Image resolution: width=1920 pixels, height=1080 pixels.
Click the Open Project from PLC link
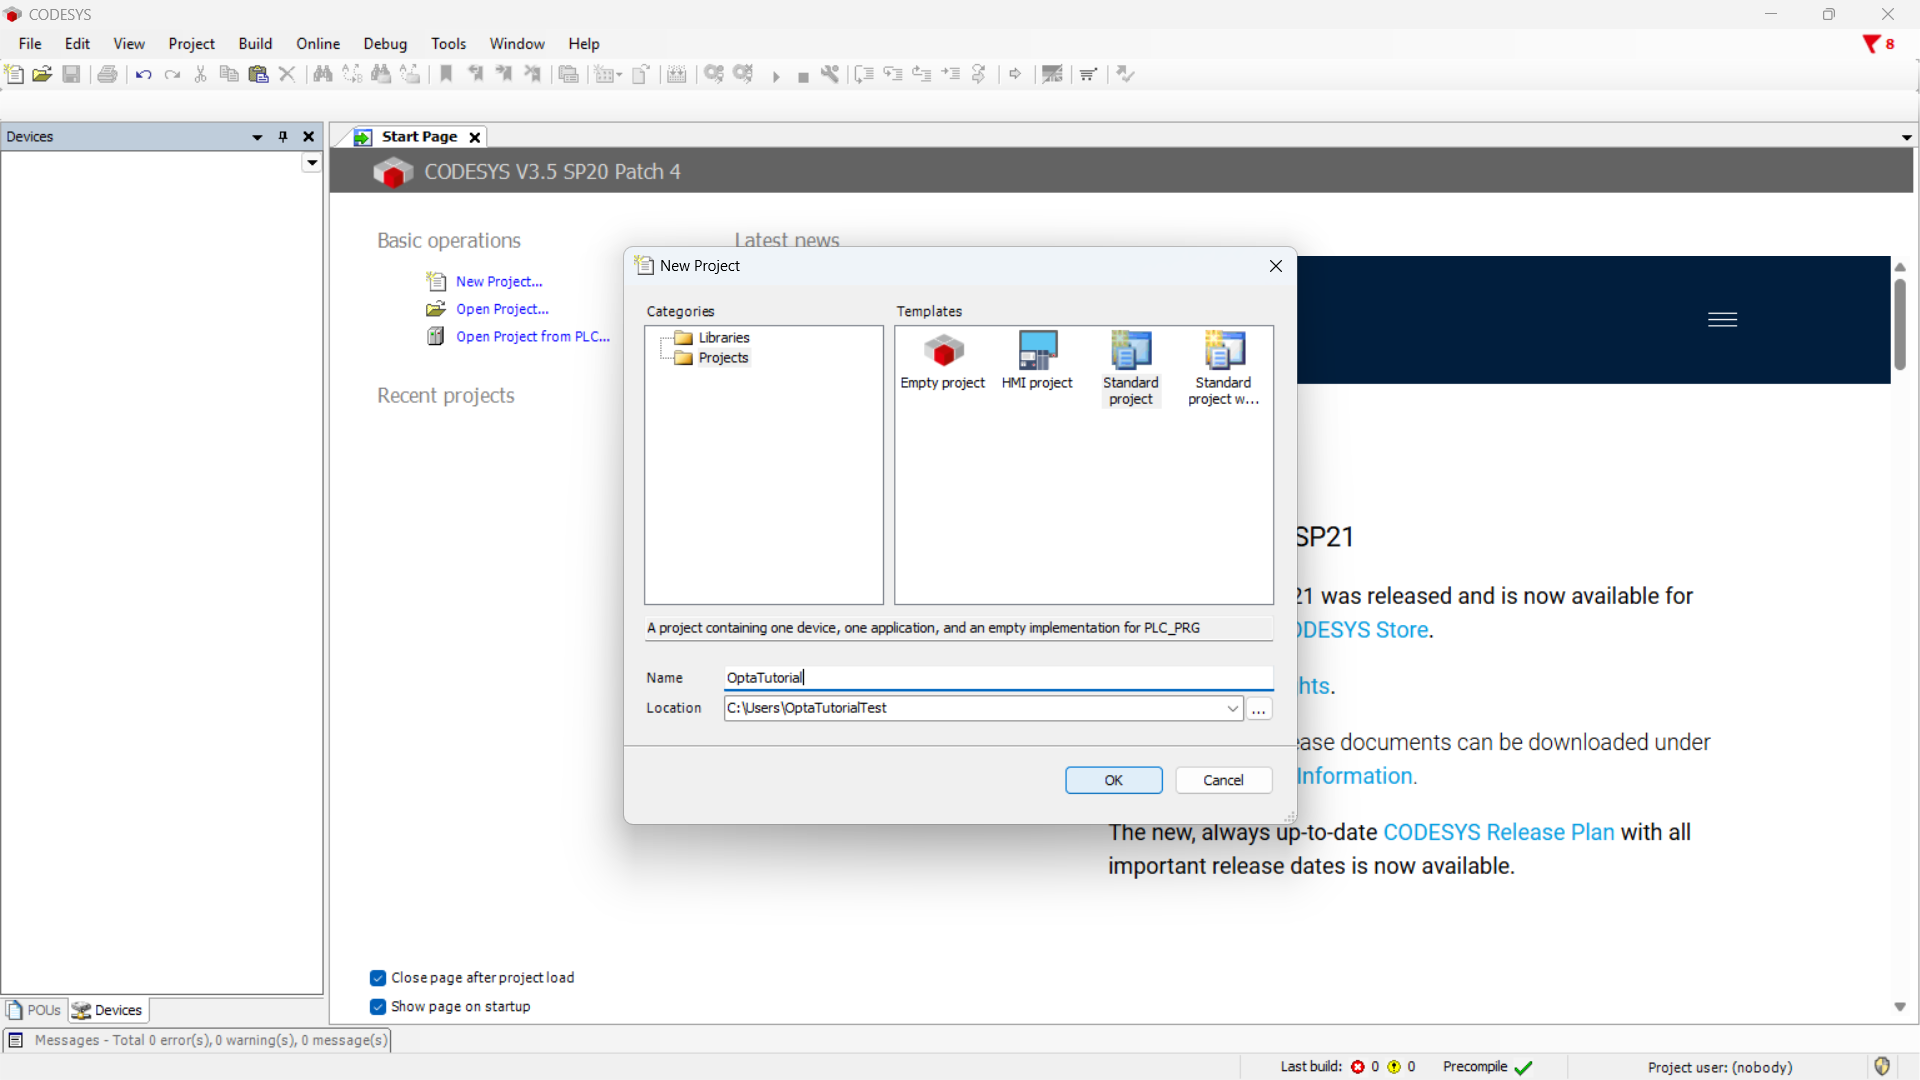[x=532, y=337]
